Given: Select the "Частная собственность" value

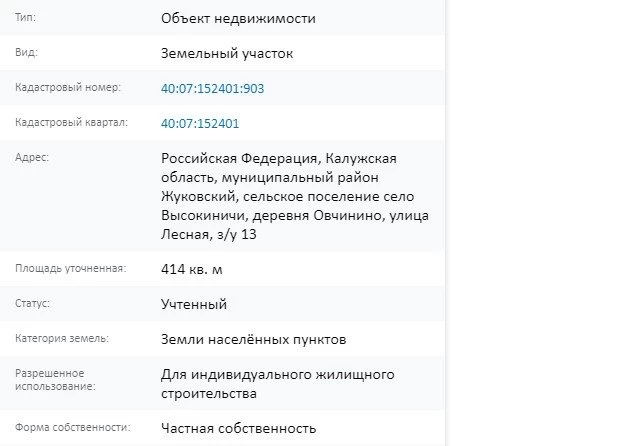Looking at the screenshot, I should tap(239, 428).
